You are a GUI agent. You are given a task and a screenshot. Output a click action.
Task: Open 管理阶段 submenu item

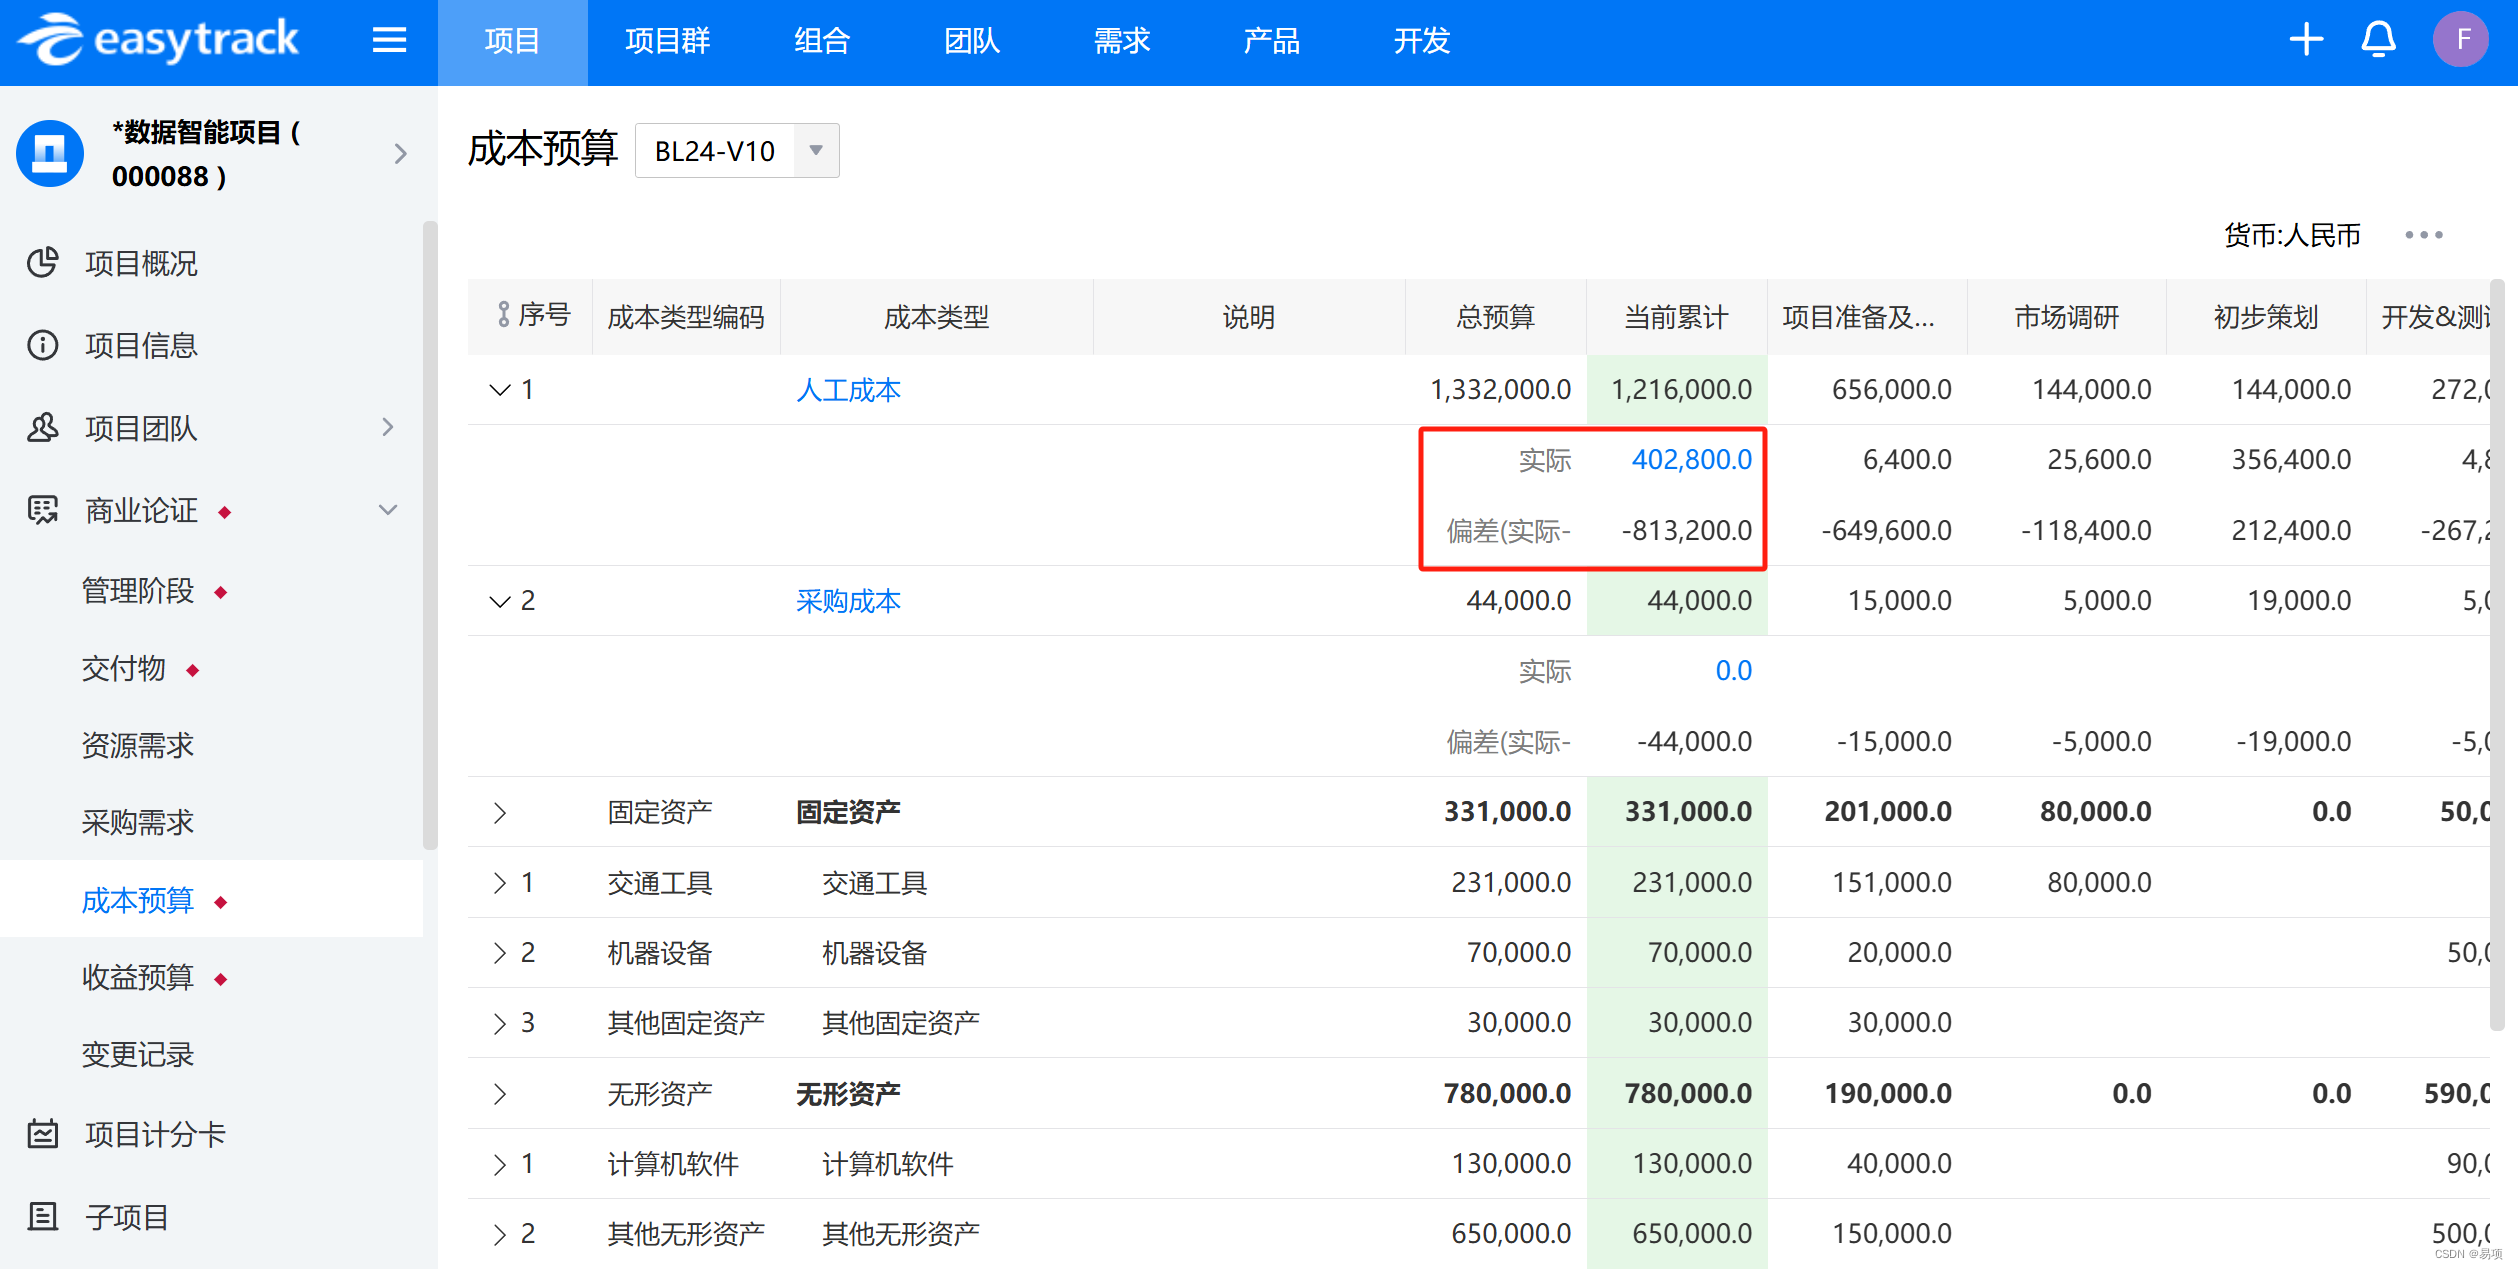coord(138,591)
